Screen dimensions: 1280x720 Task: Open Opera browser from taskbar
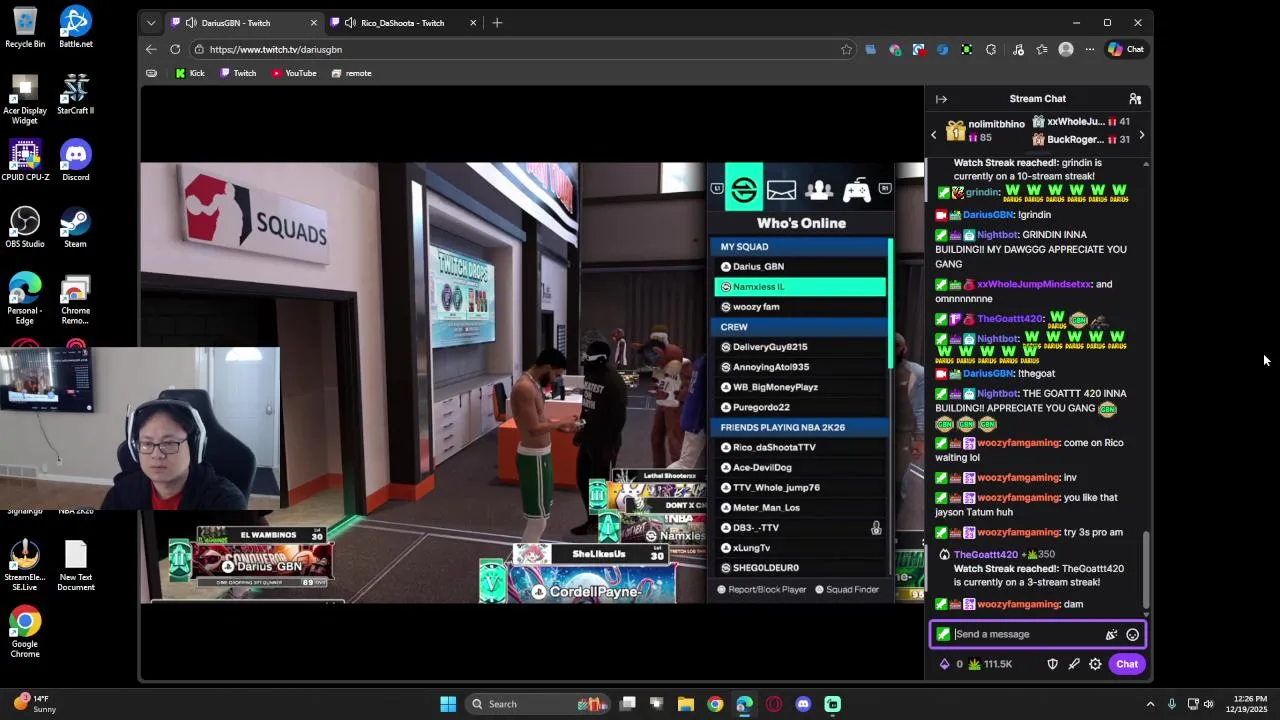[774, 704]
